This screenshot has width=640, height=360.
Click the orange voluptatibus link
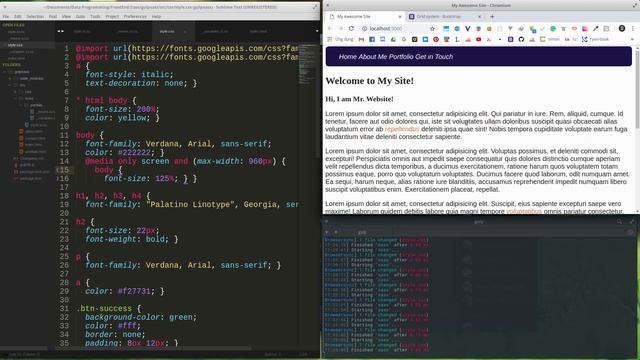click(524, 211)
